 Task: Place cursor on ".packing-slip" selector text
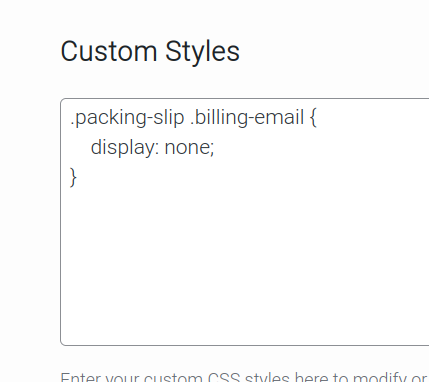pos(127,118)
